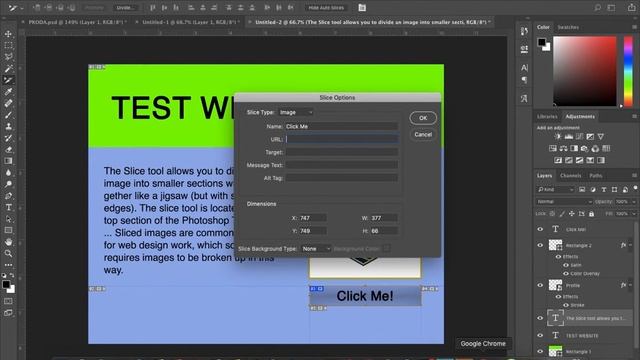This screenshot has height=360, width=640.
Task: Open the Fill value dropdown
Action: click(634, 213)
